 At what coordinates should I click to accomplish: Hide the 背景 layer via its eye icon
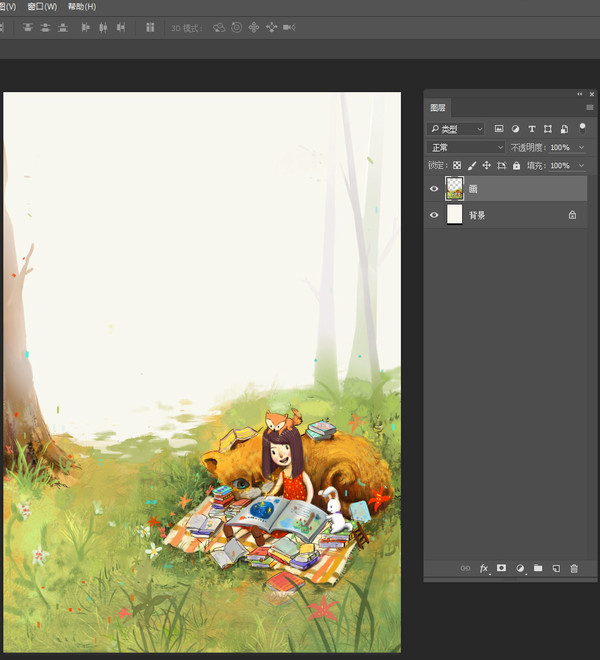[434, 215]
